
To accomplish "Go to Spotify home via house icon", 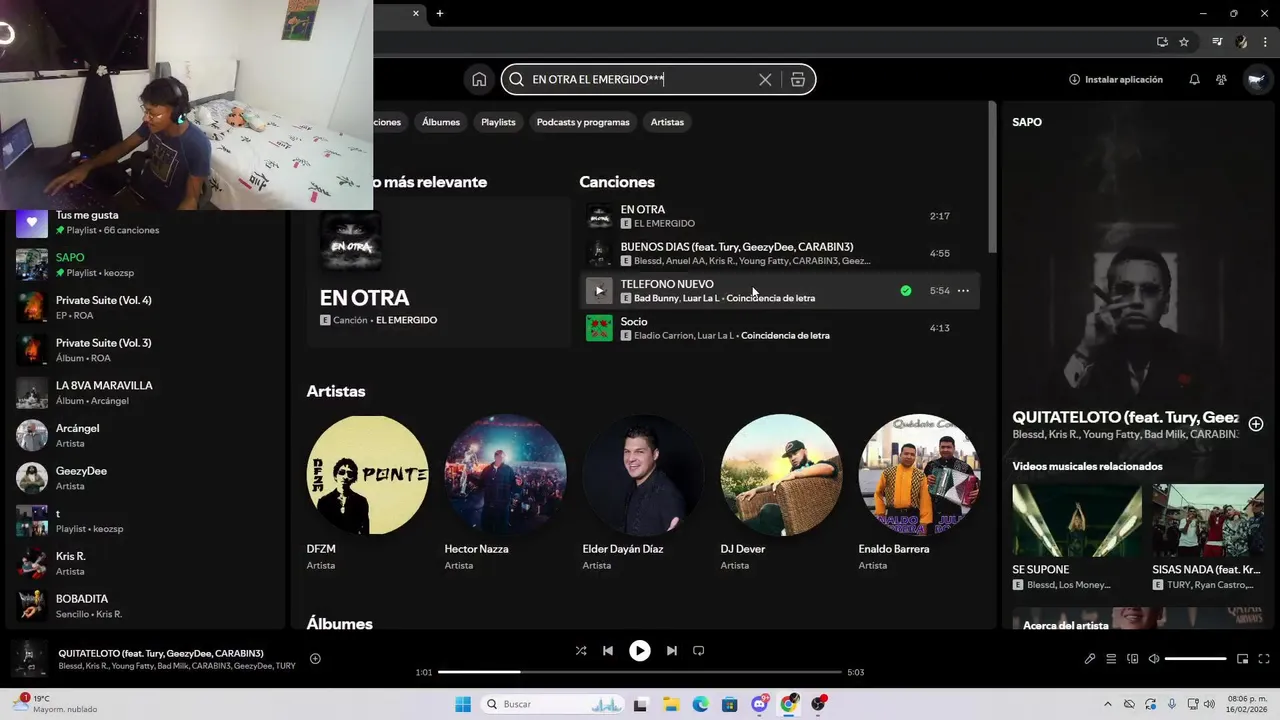I will click(x=479, y=80).
